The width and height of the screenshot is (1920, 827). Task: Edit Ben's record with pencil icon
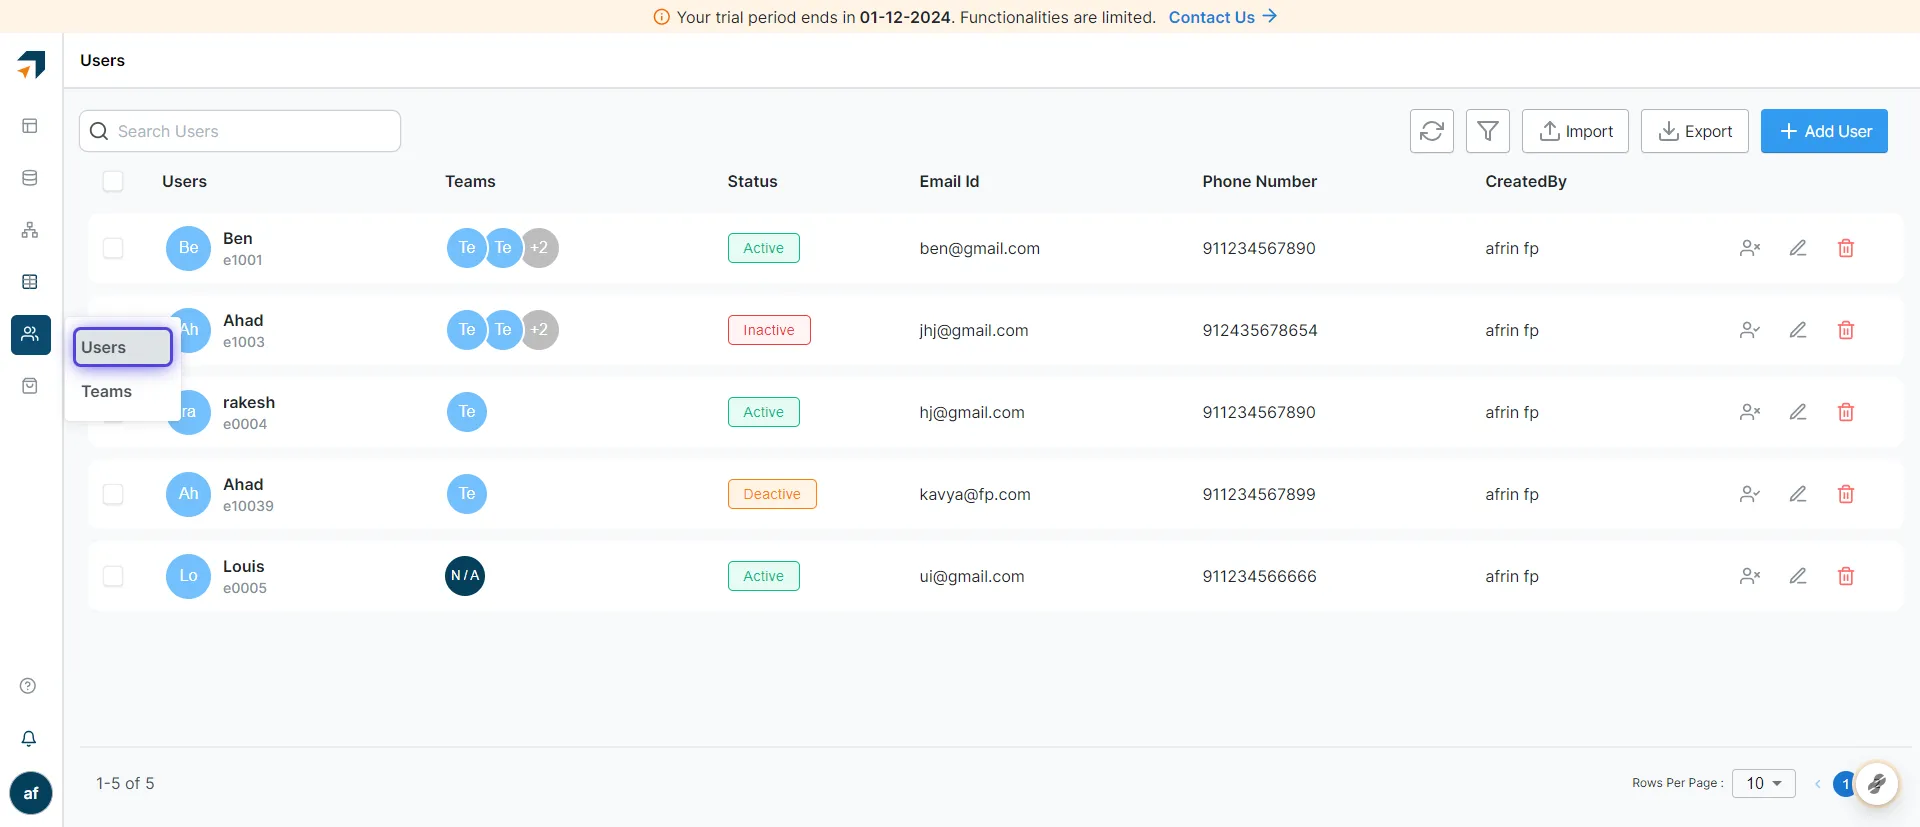point(1798,248)
